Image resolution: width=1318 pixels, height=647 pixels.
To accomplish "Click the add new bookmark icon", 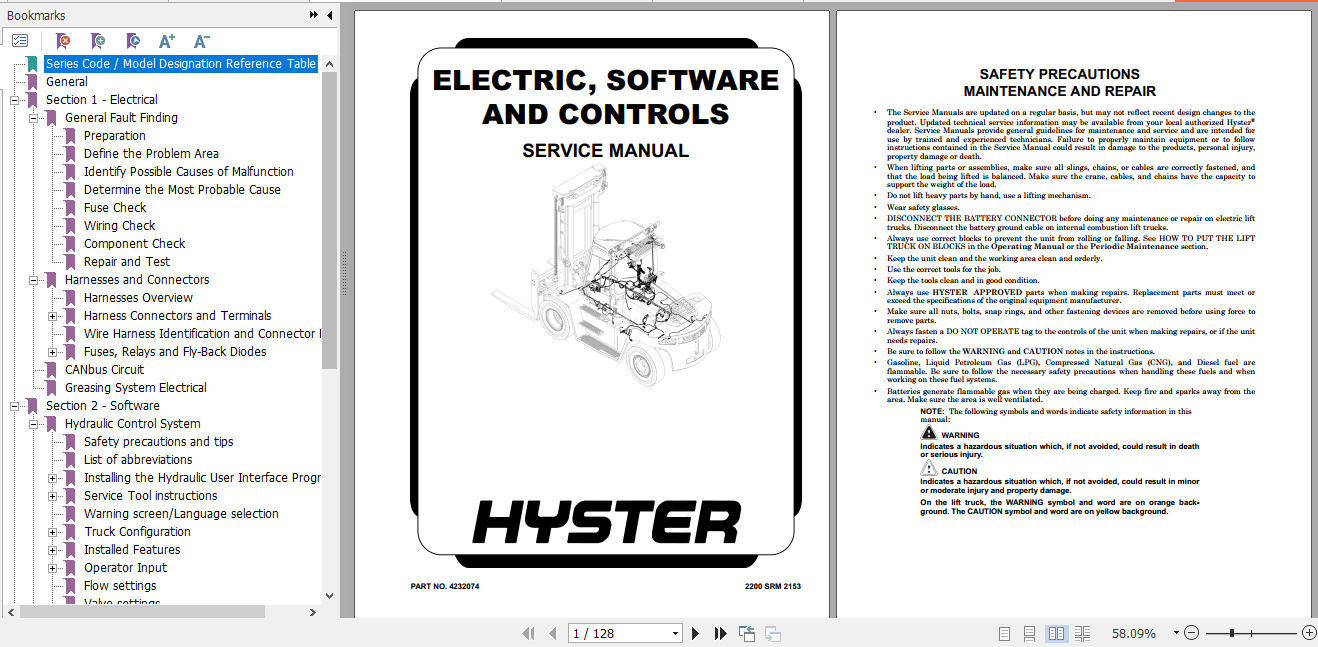I will tap(98, 41).
